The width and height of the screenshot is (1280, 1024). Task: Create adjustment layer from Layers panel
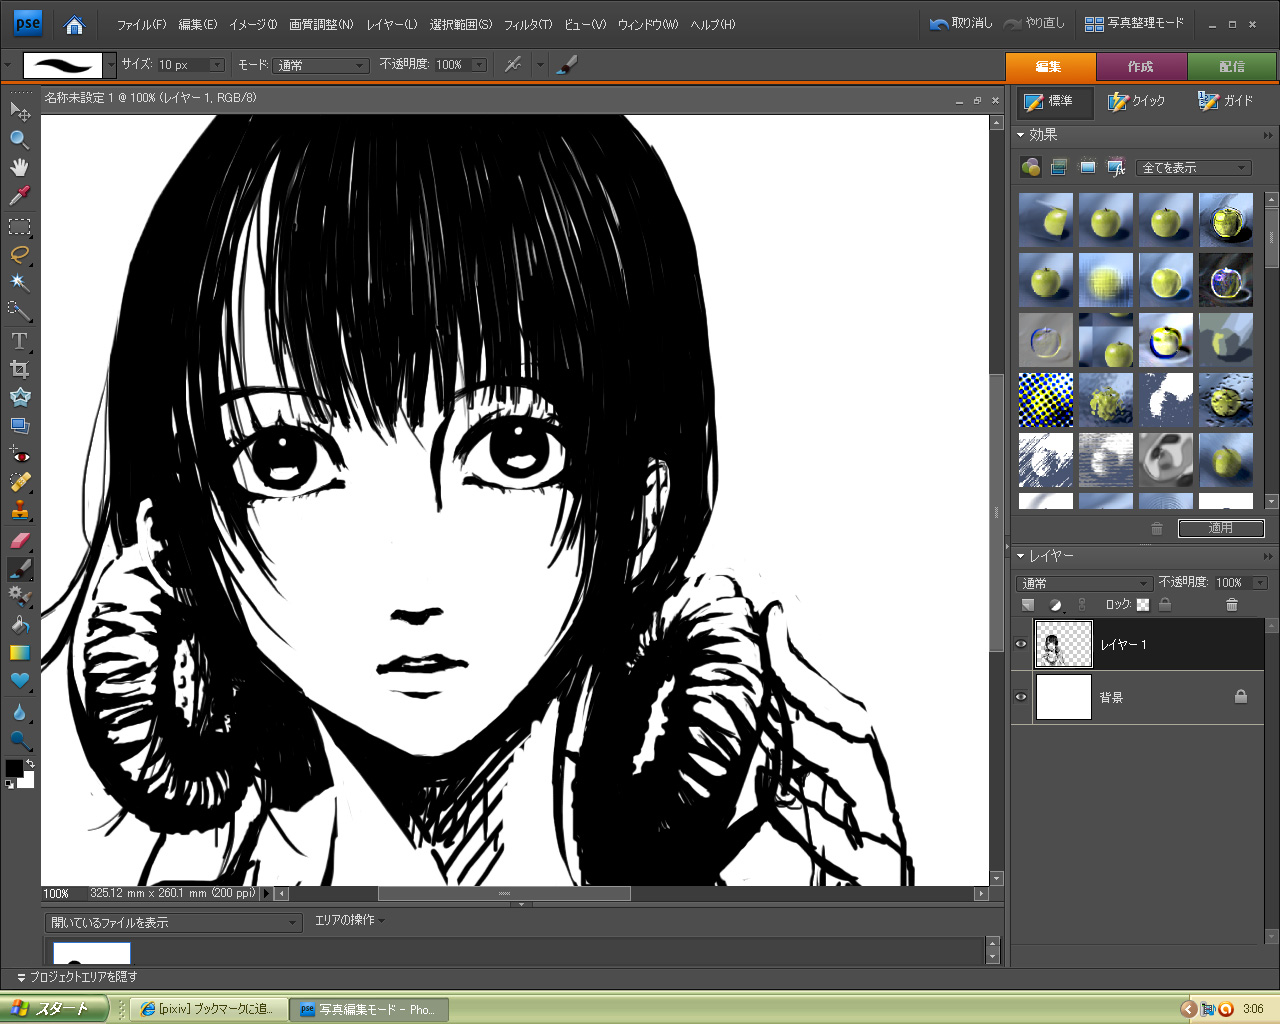click(1055, 605)
